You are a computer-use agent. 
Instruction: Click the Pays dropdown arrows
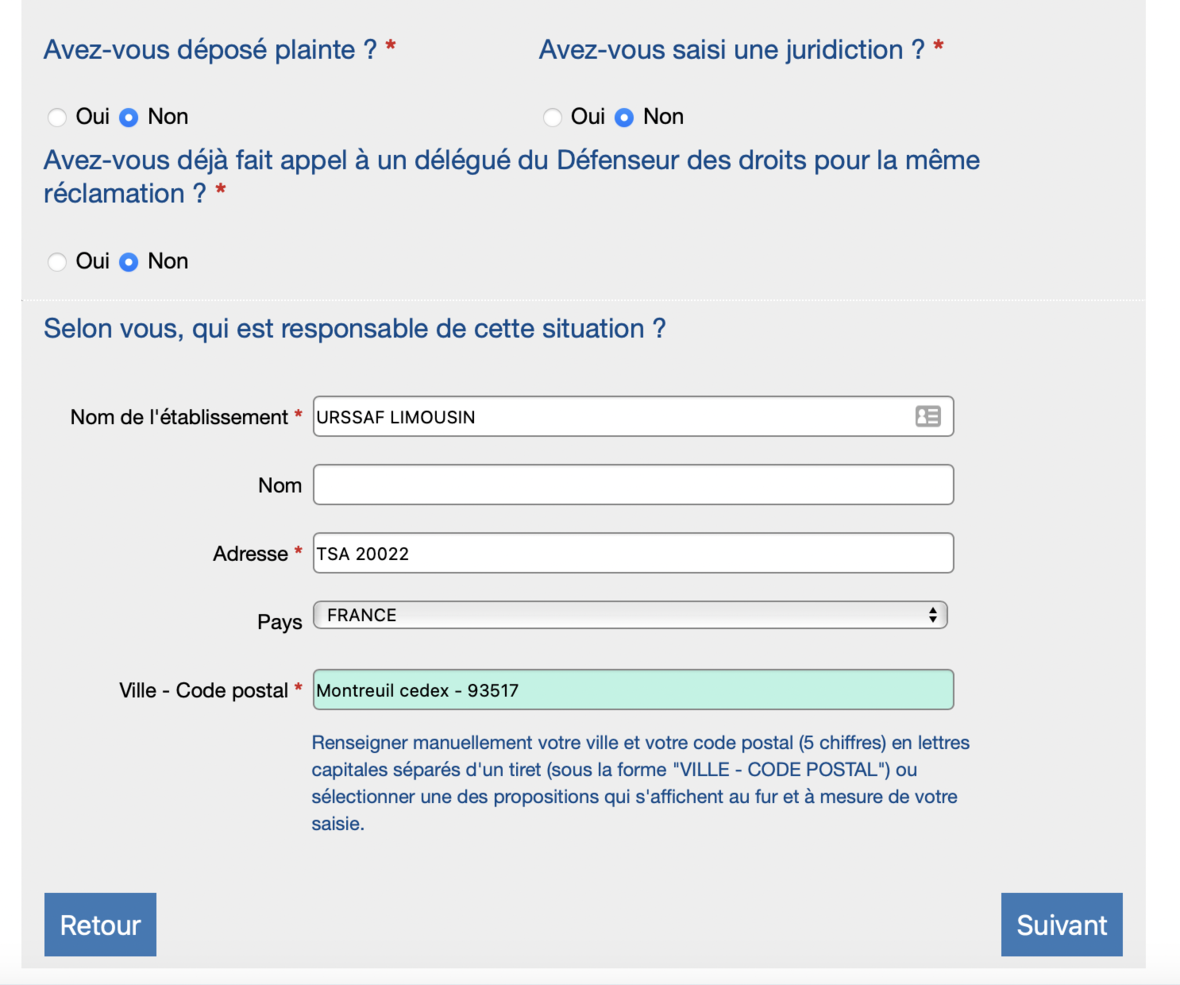932,615
